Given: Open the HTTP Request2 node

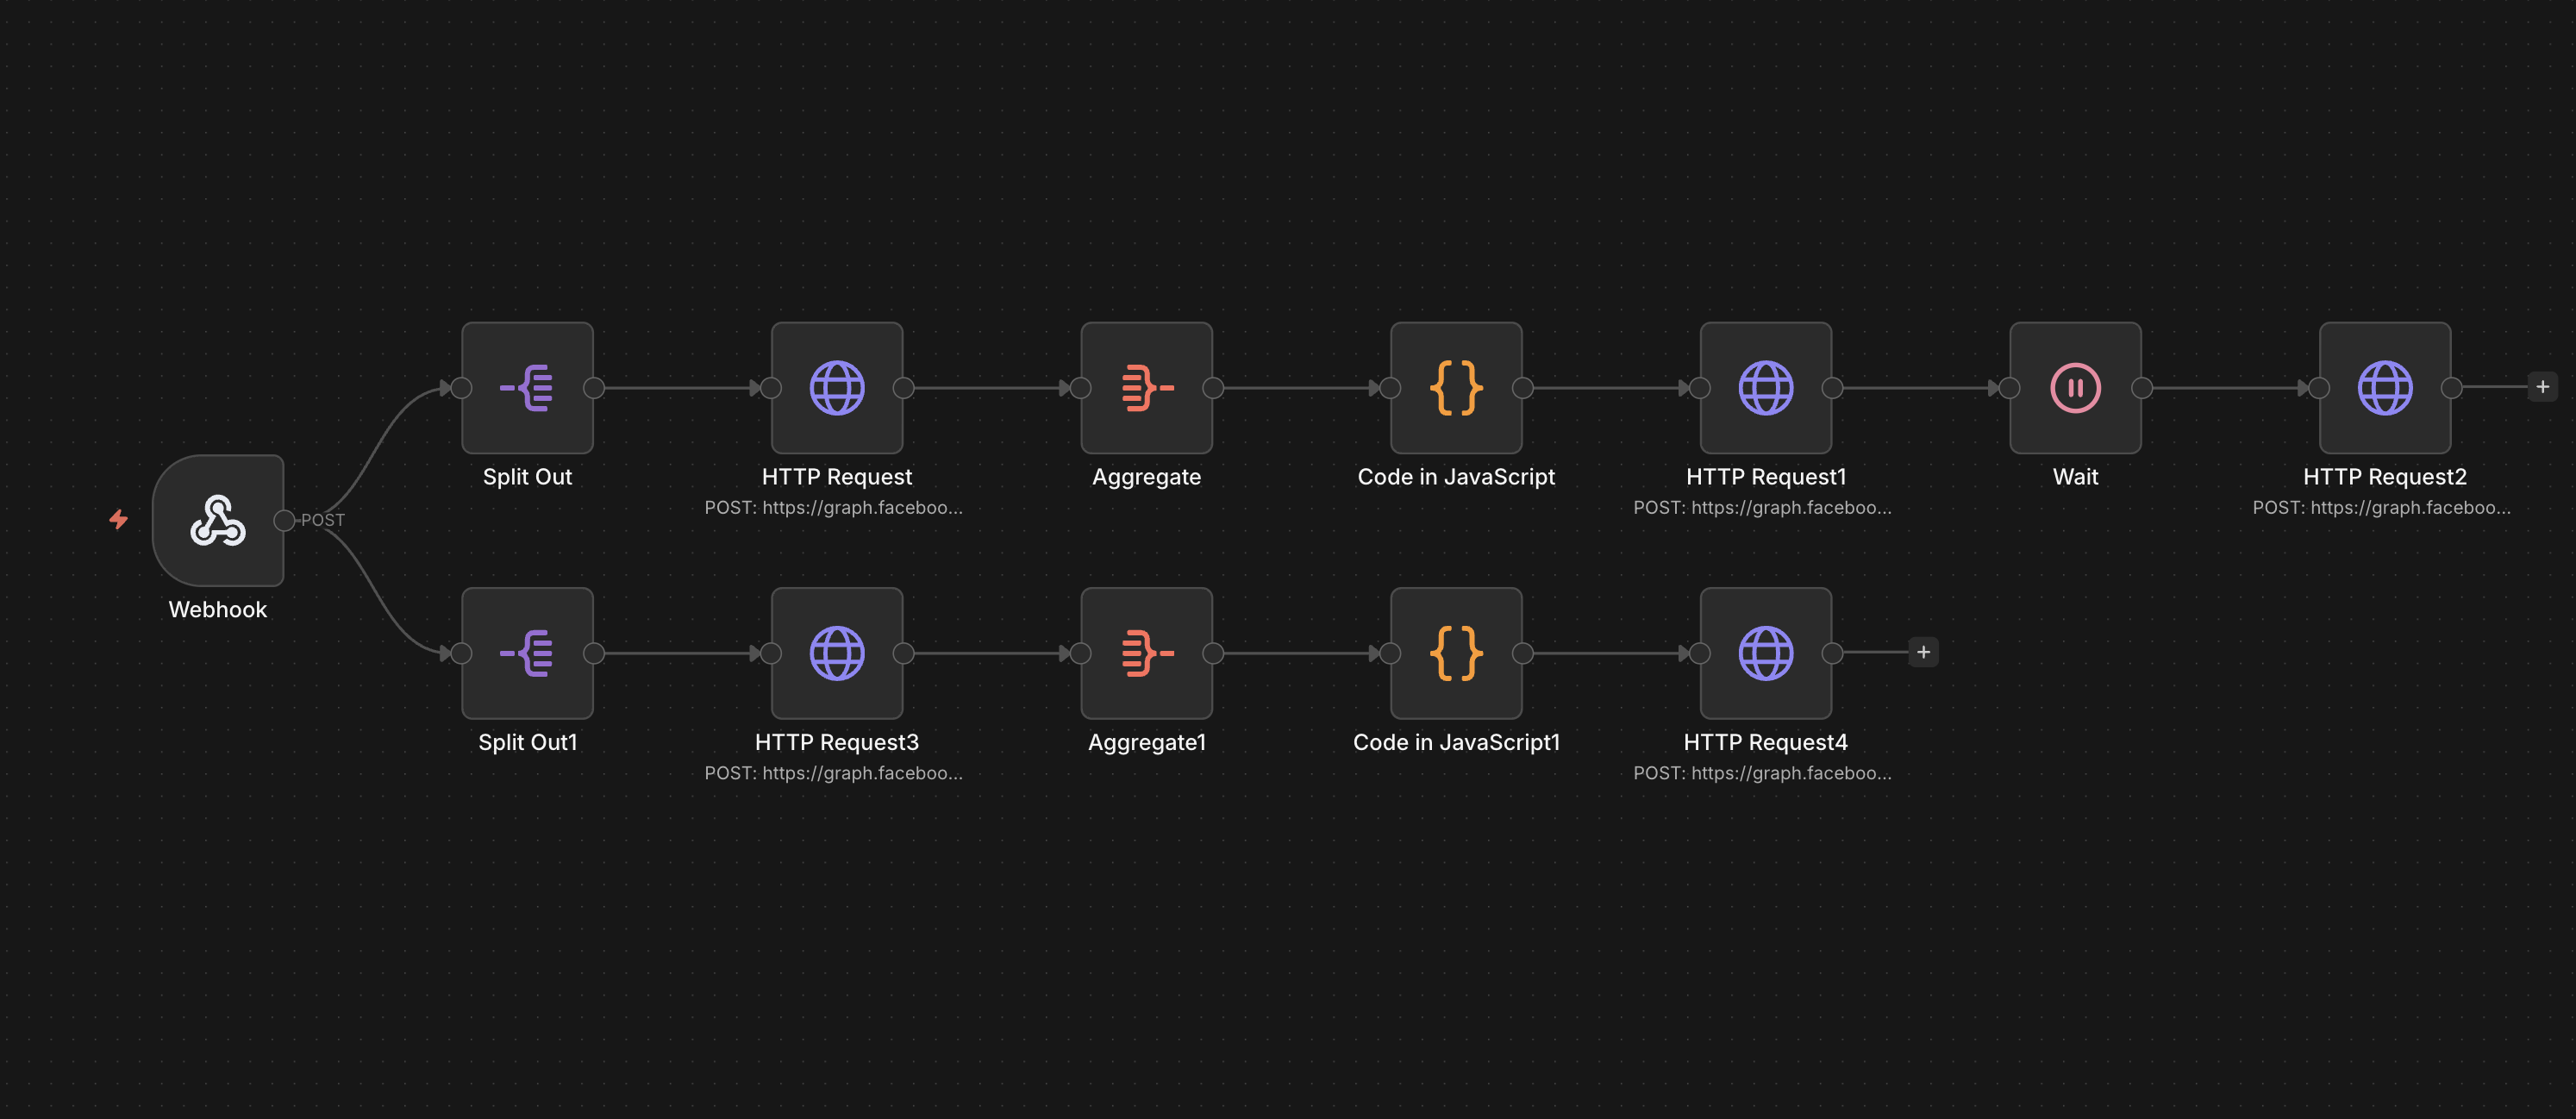Looking at the screenshot, I should click(2384, 388).
